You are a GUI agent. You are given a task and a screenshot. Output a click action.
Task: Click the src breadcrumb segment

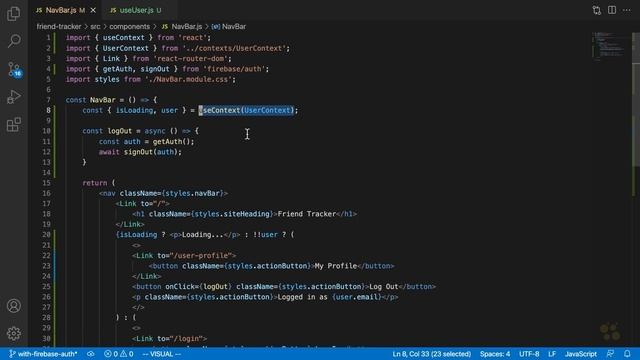(x=95, y=27)
